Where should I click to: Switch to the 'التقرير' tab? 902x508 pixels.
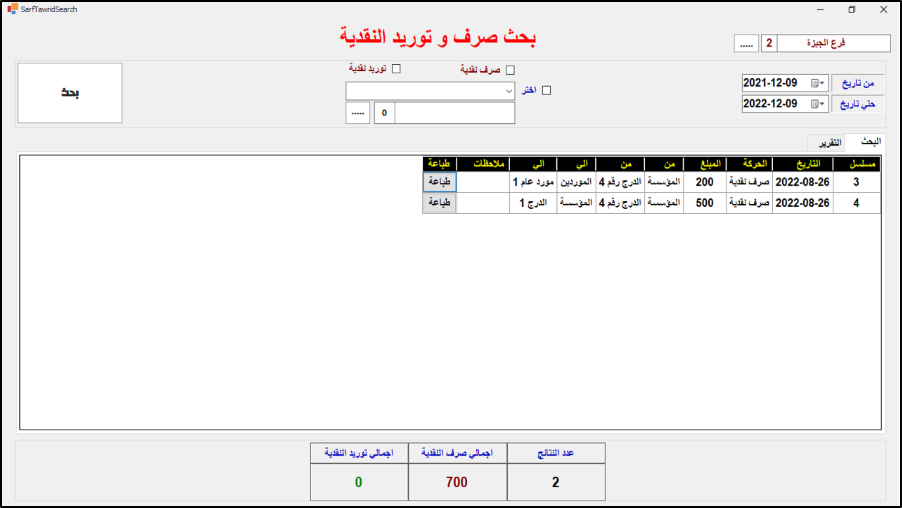point(823,143)
